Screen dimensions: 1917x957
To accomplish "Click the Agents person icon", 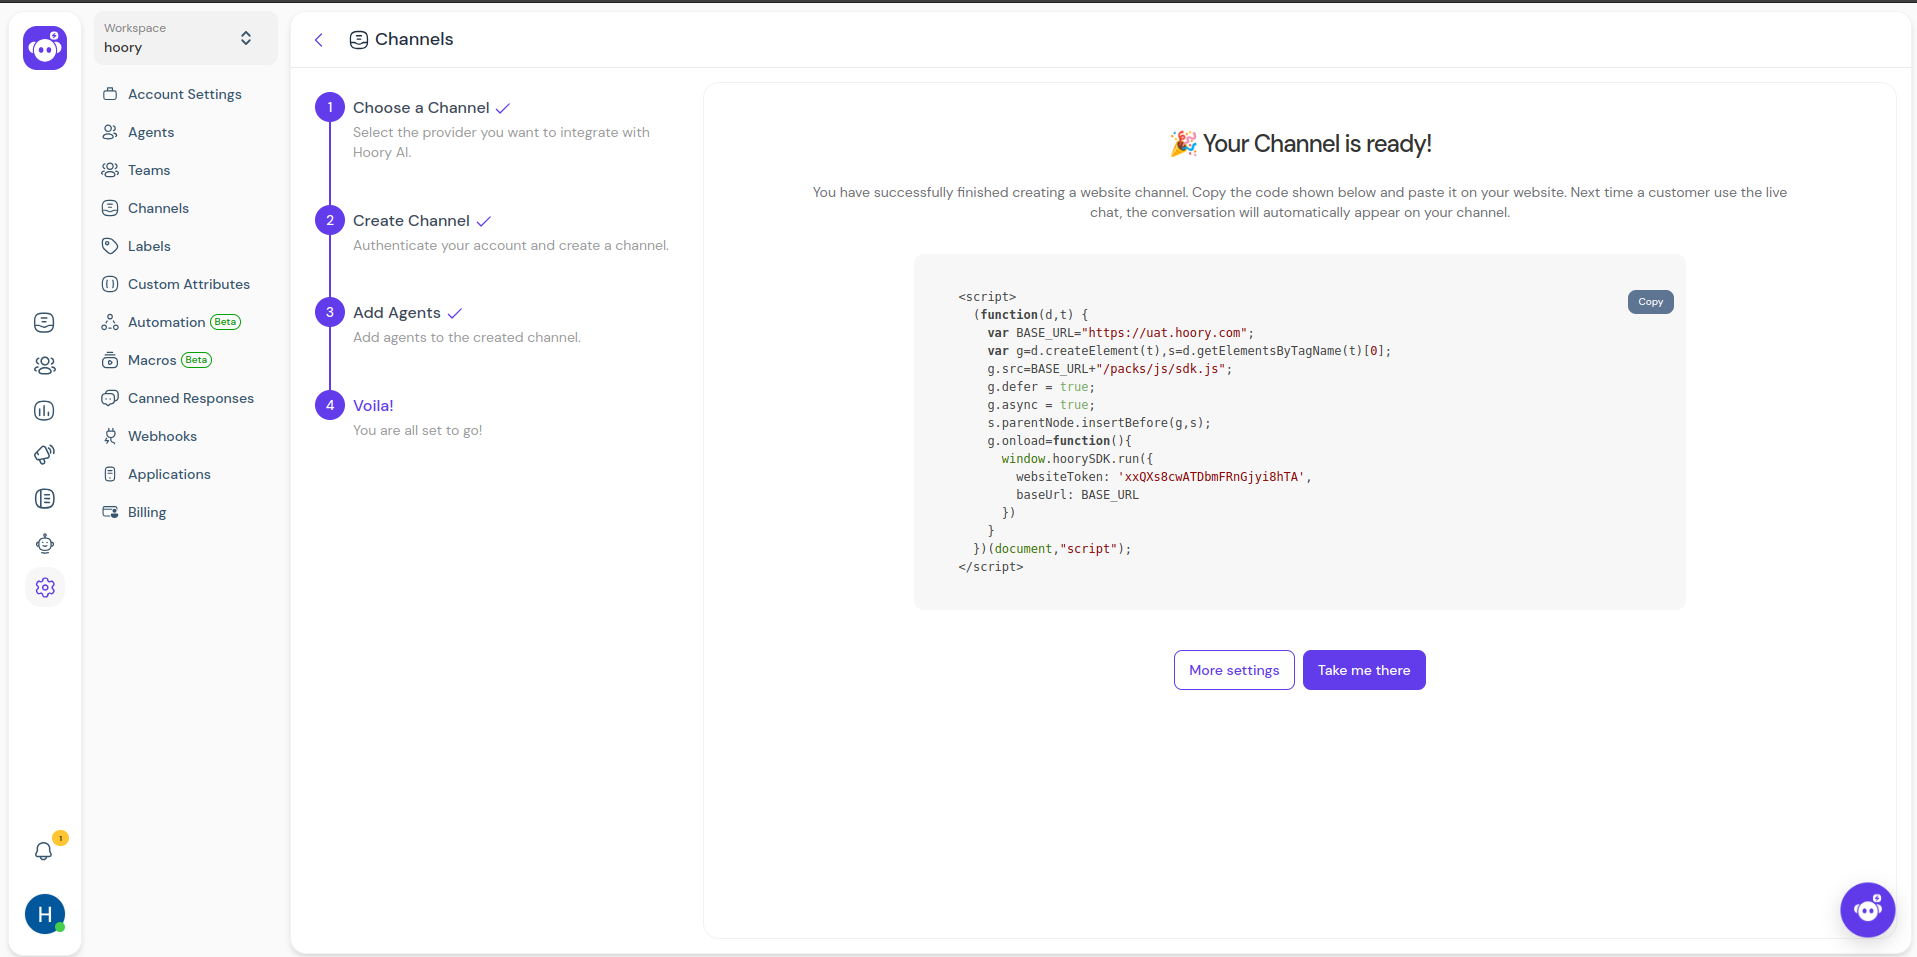I will point(110,132).
